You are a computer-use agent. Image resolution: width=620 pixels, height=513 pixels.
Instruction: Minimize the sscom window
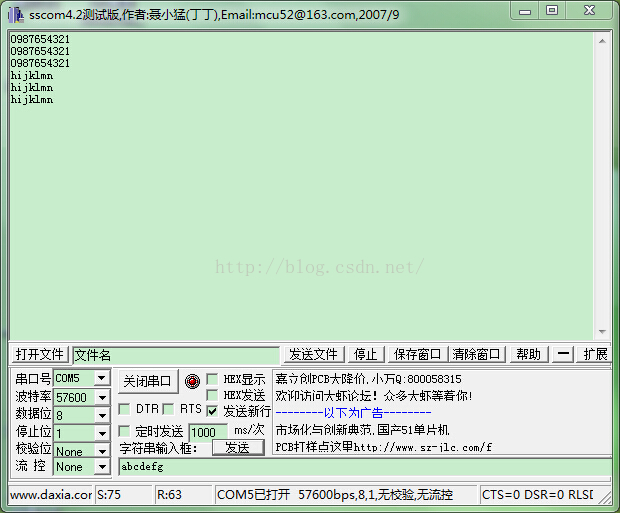point(525,11)
